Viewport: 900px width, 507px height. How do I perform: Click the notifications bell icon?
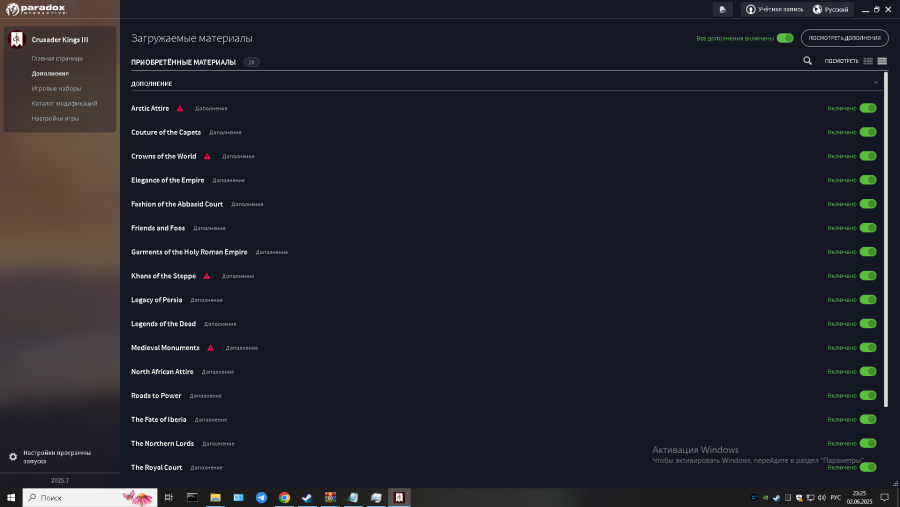[723, 9]
